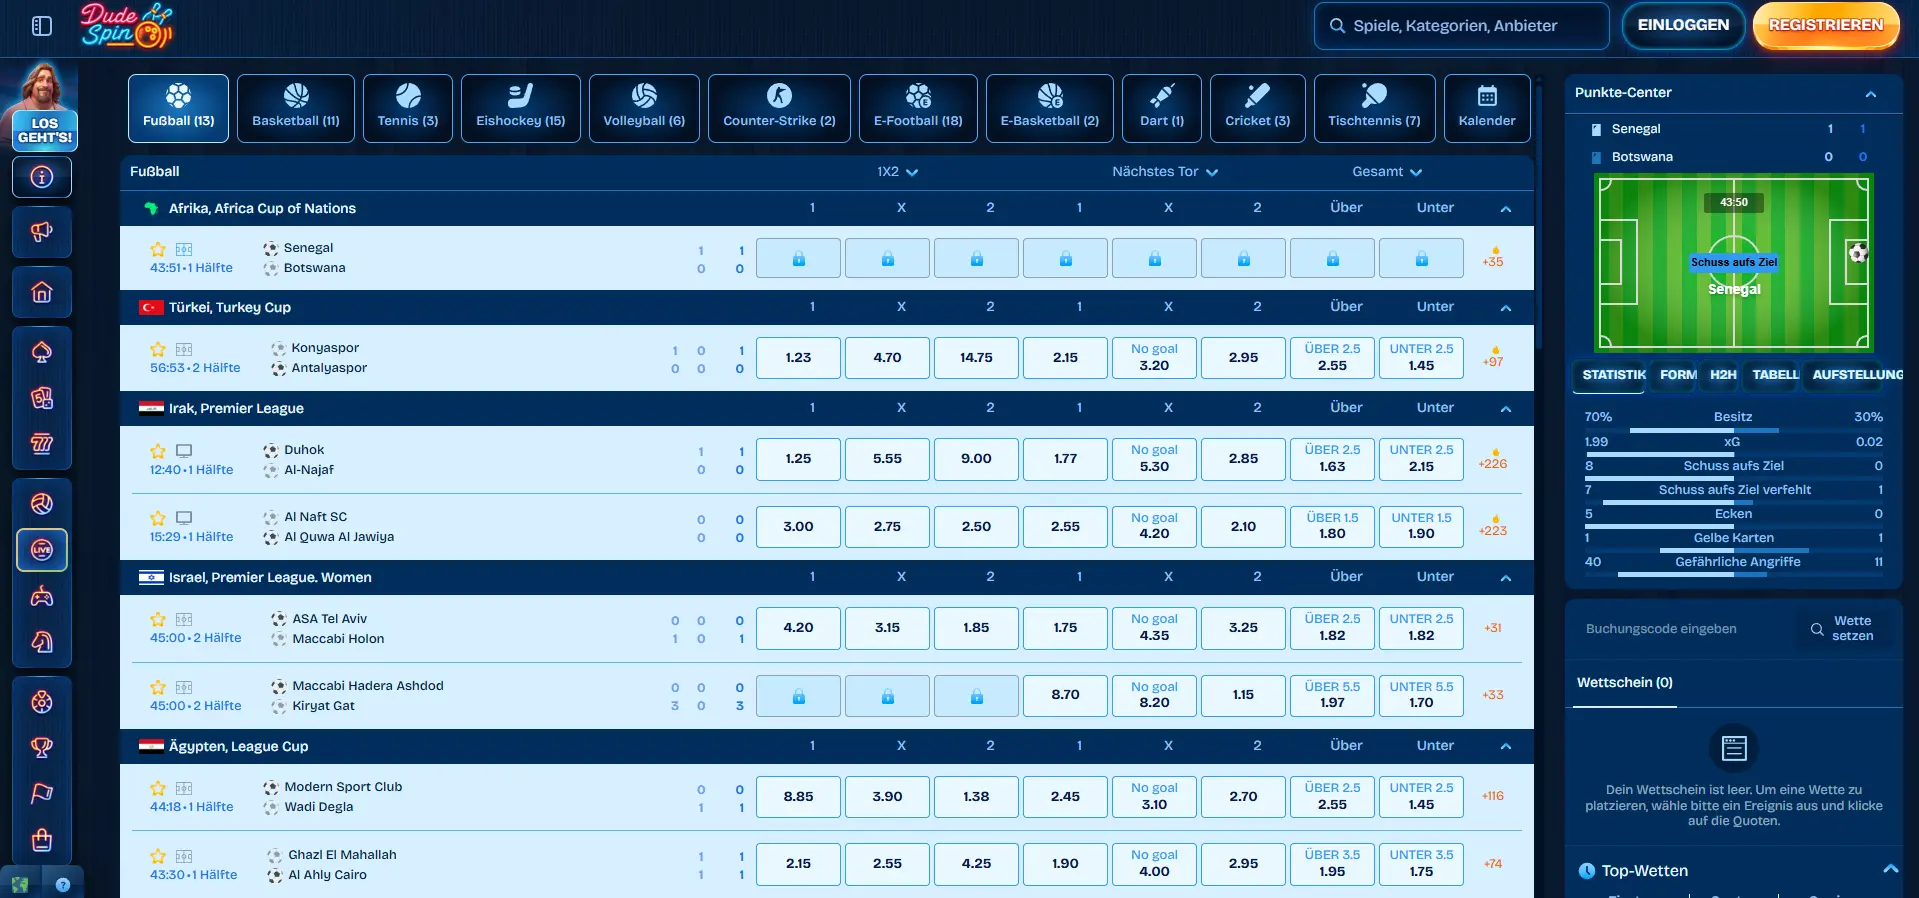Click the REGISTRIEREN button

click(1826, 25)
